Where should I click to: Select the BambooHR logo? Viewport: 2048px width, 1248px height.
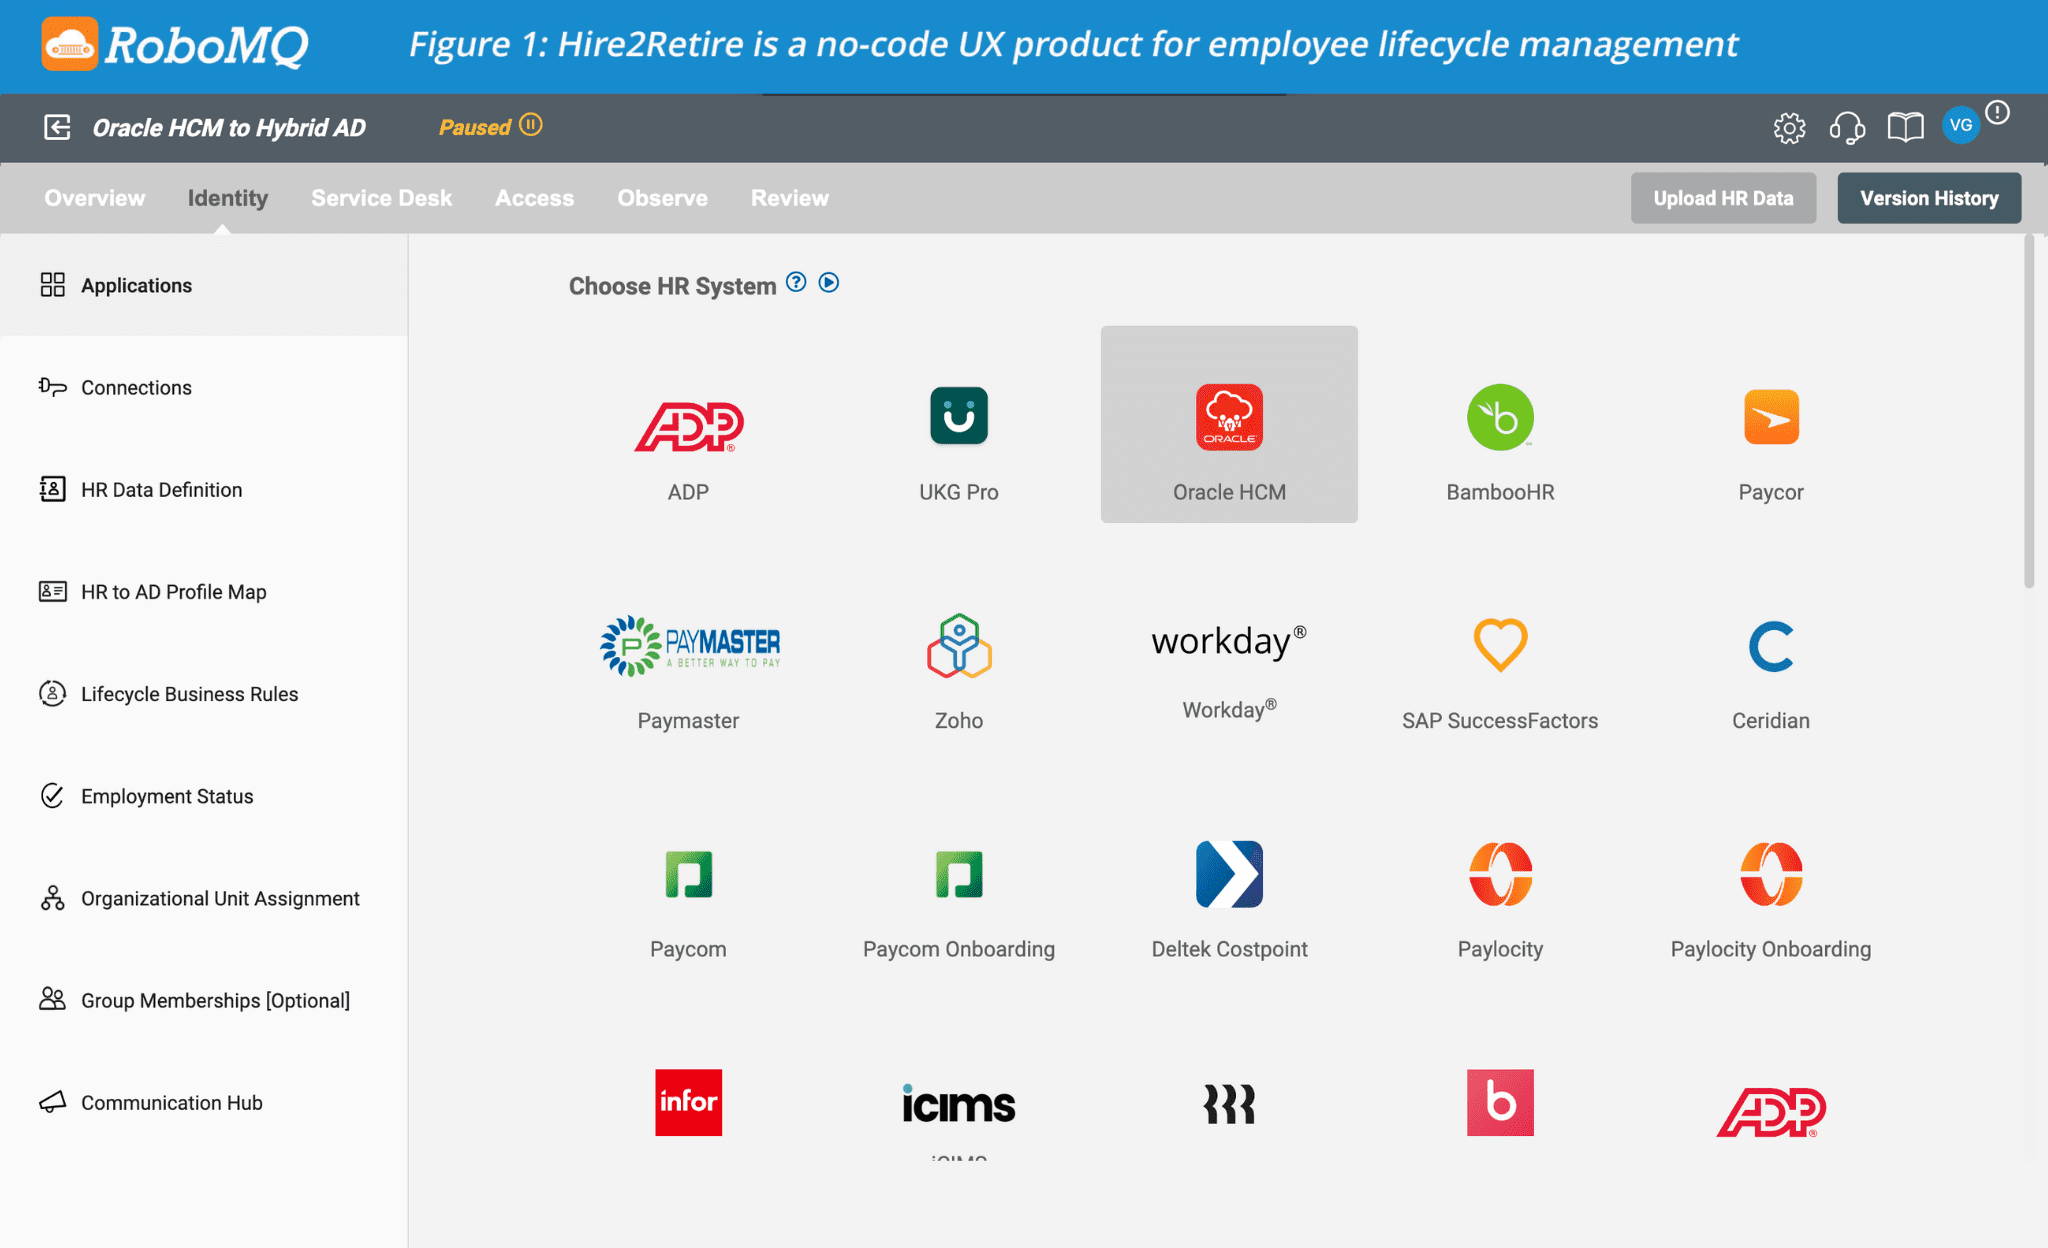tap(1499, 417)
